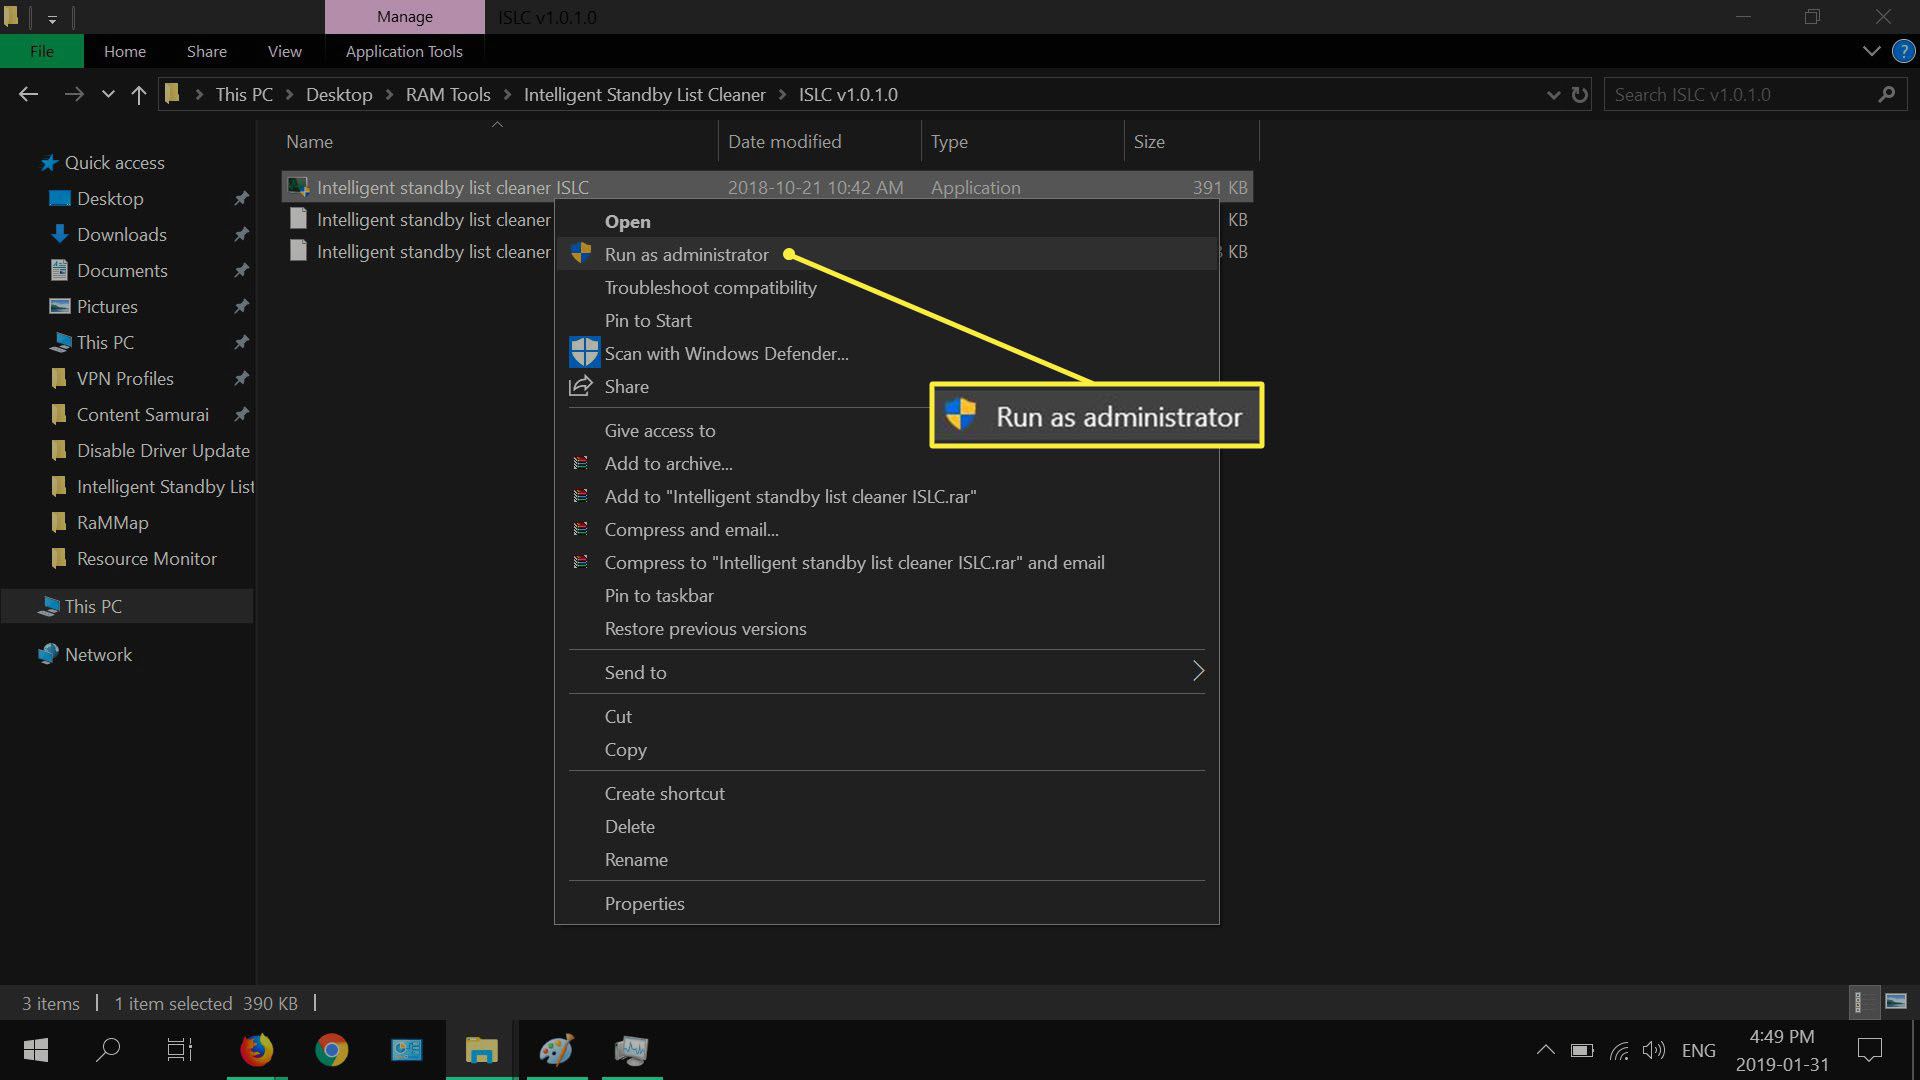Expand the Desktop breadcrumb arrow

click(x=390, y=95)
